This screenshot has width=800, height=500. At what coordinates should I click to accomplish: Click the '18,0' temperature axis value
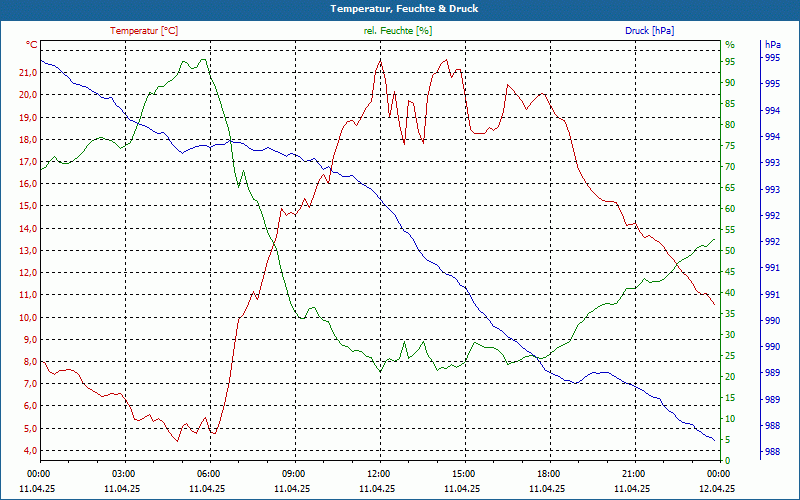pos(28,139)
